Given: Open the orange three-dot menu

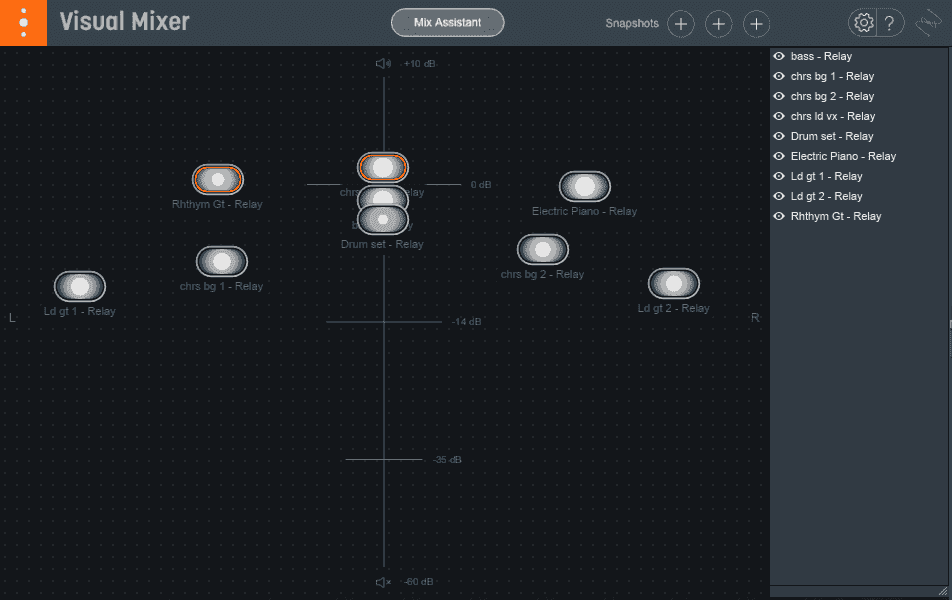Looking at the screenshot, I should coord(23,22).
